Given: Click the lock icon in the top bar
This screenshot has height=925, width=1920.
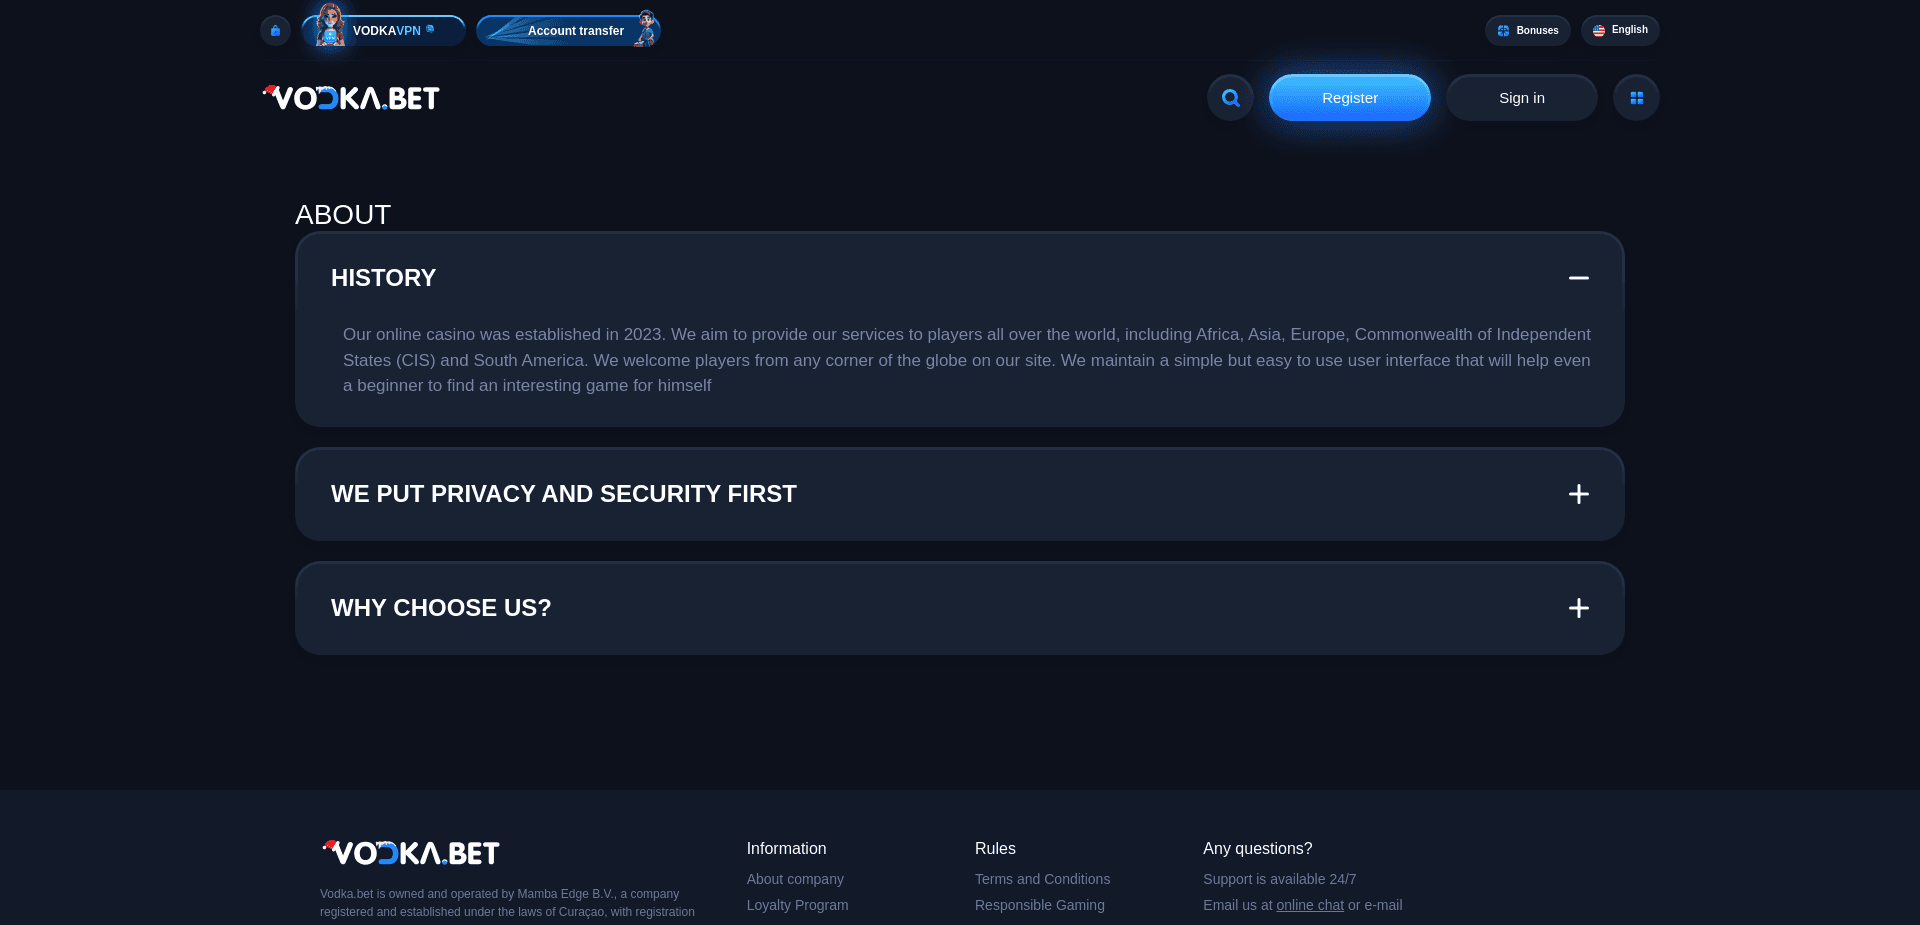Looking at the screenshot, I should [275, 30].
